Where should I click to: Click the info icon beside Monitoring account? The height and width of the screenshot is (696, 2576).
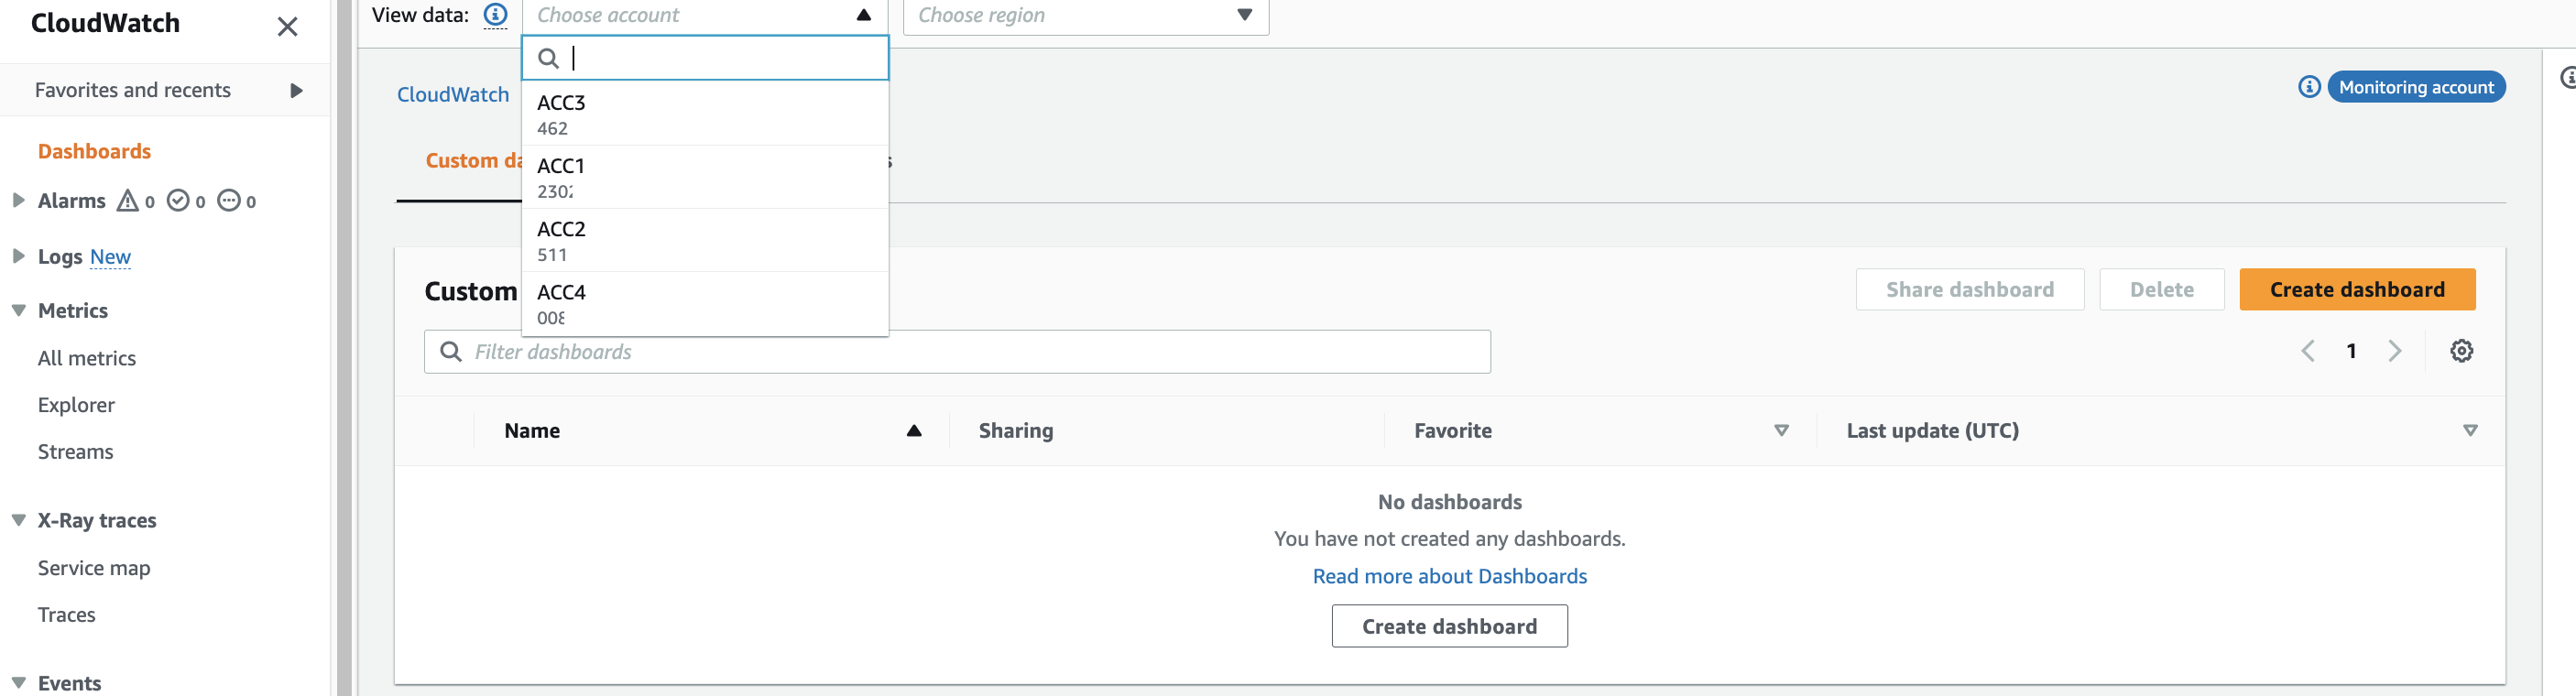(x=2309, y=87)
